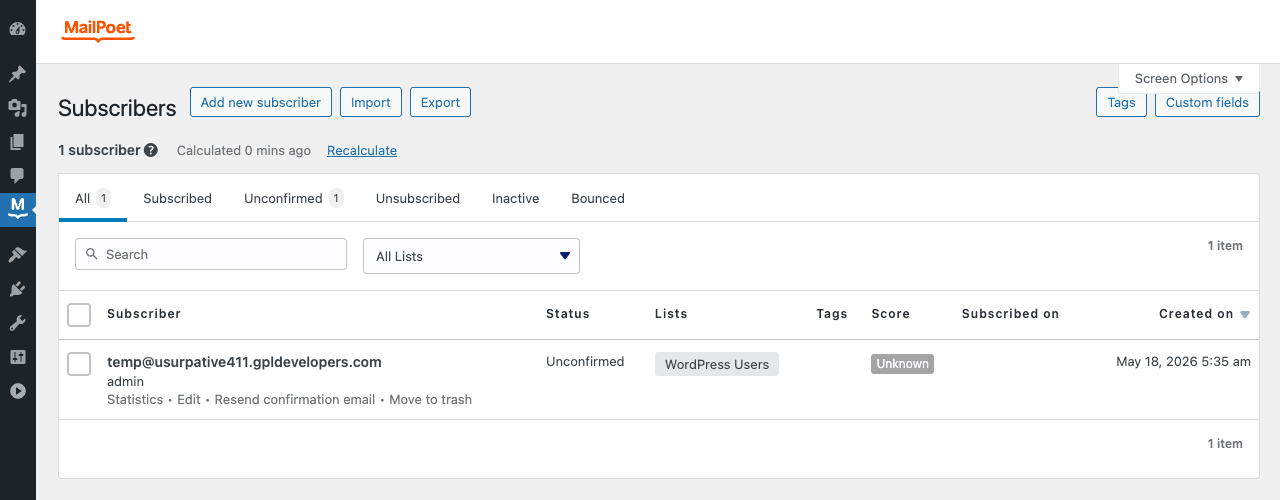Click the Score column header
The image size is (1280, 500).
890,314
